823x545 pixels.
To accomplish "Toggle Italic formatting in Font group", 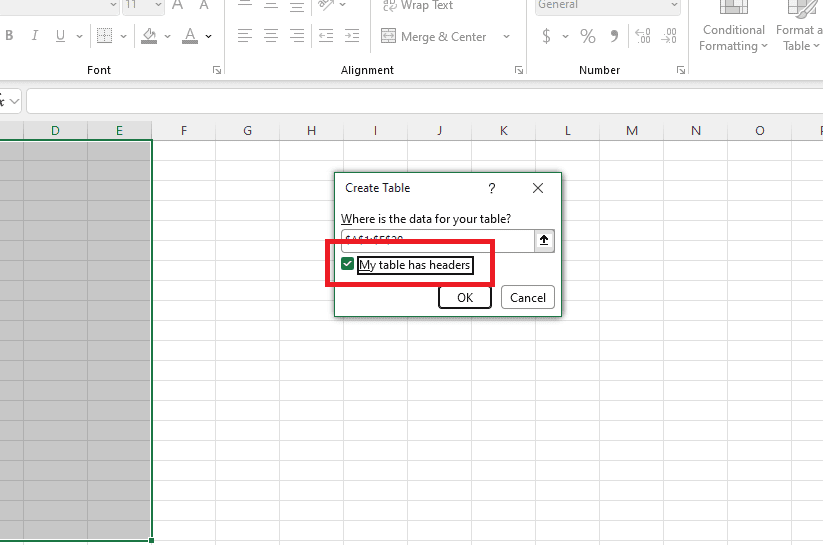I will click(x=34, y=36).
